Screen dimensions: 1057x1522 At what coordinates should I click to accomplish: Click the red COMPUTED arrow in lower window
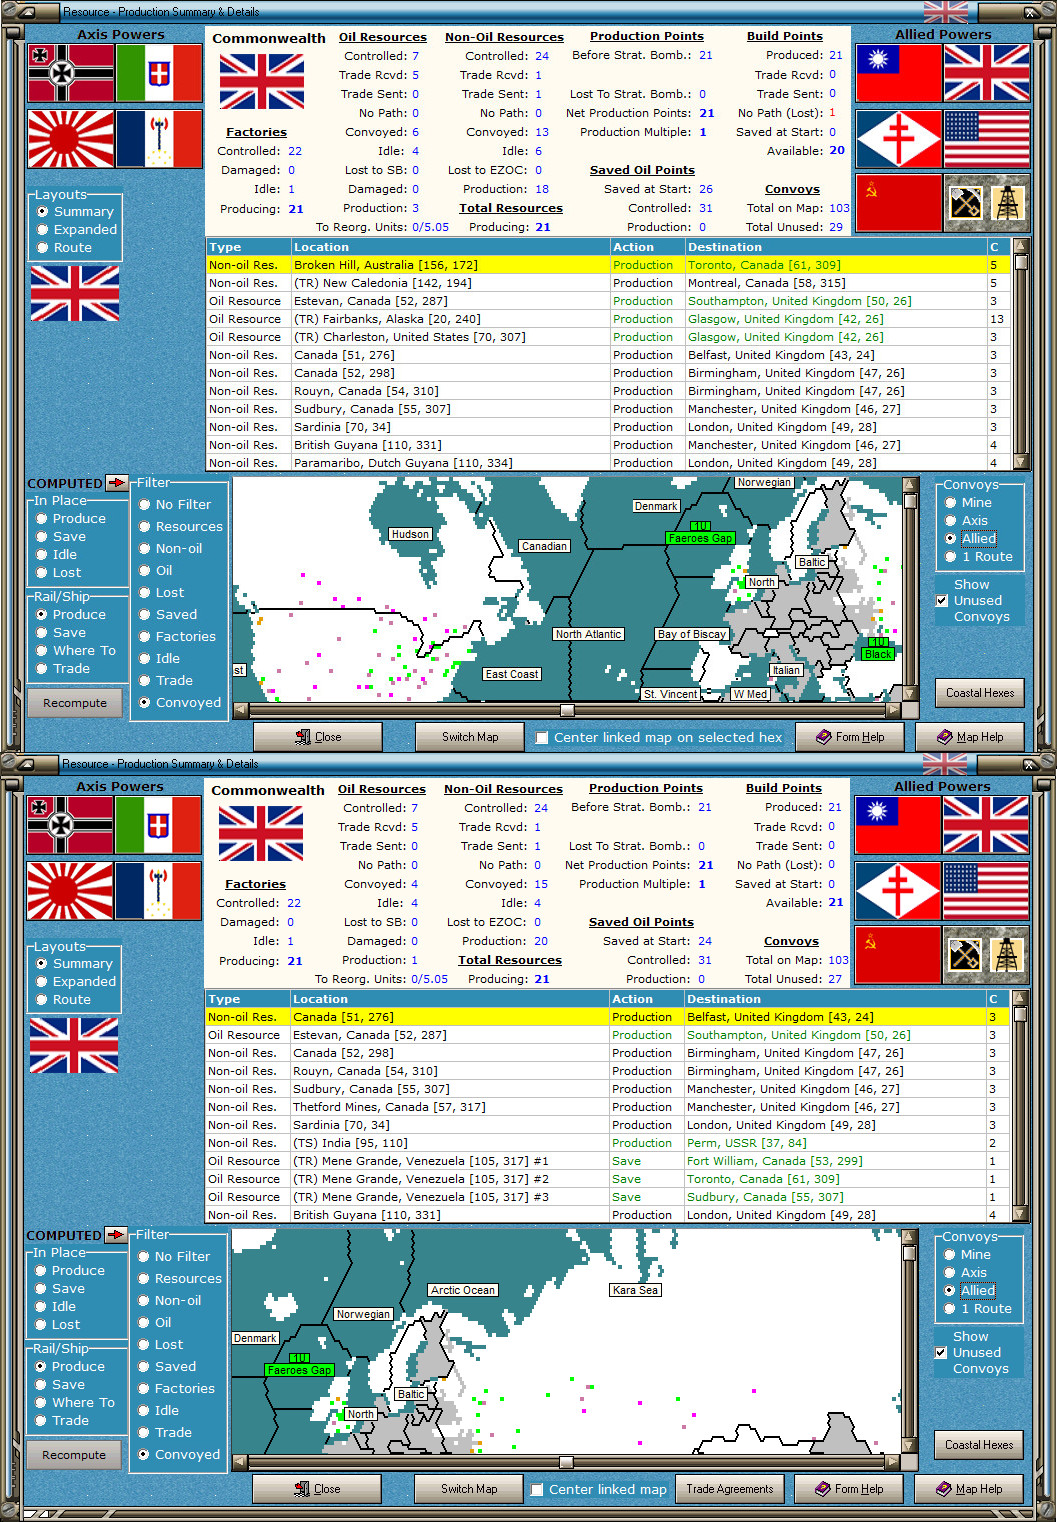[116, 1235]
